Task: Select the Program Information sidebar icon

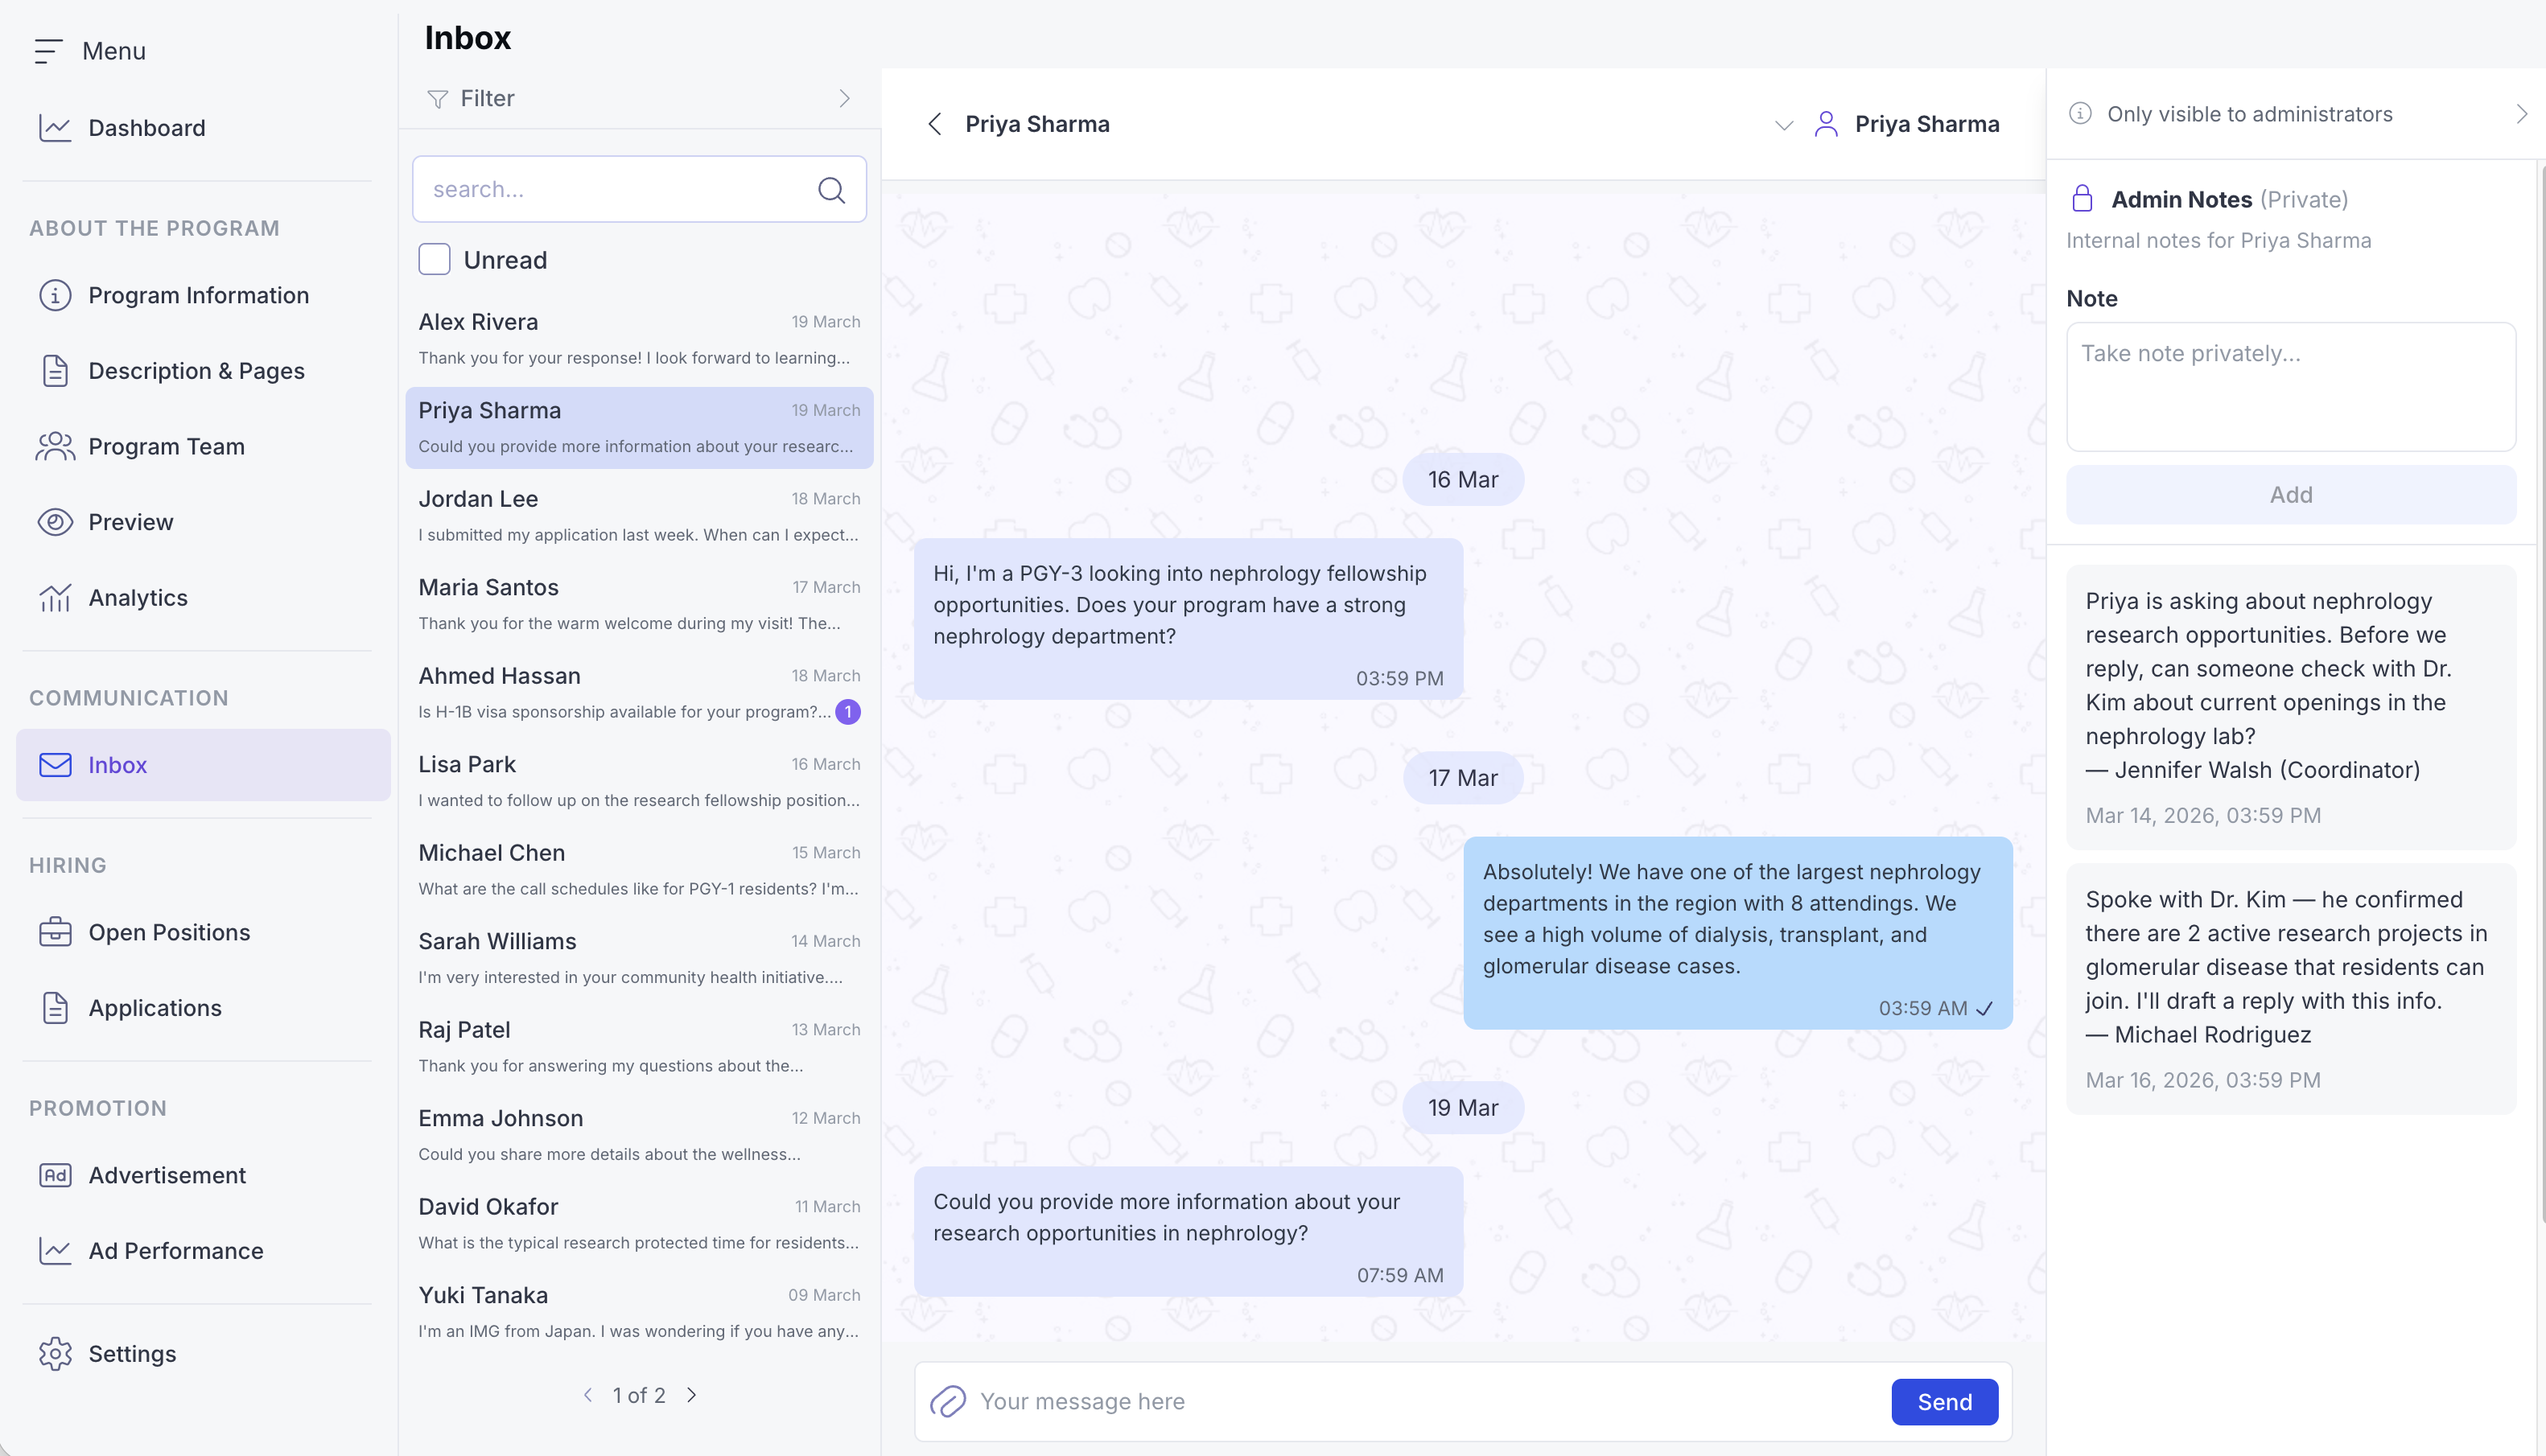Action: [54, 295]
